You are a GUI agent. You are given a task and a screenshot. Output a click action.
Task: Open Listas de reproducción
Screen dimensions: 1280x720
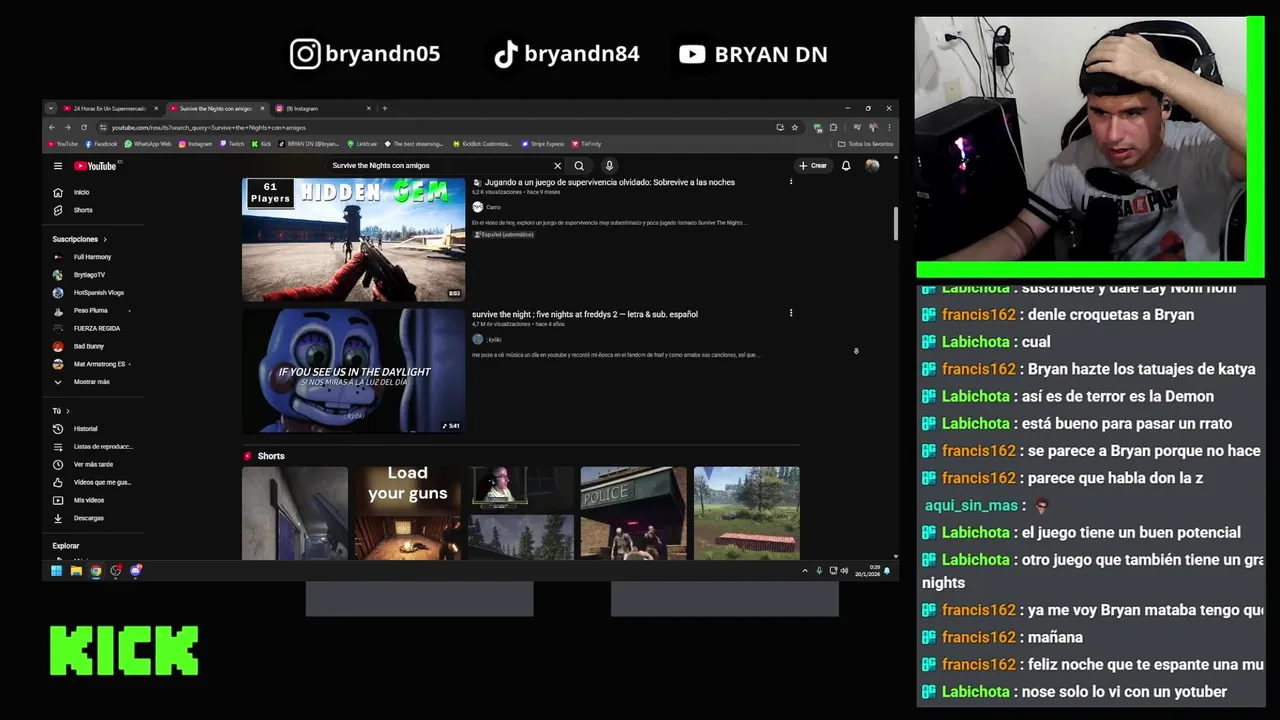pos(92,447)
